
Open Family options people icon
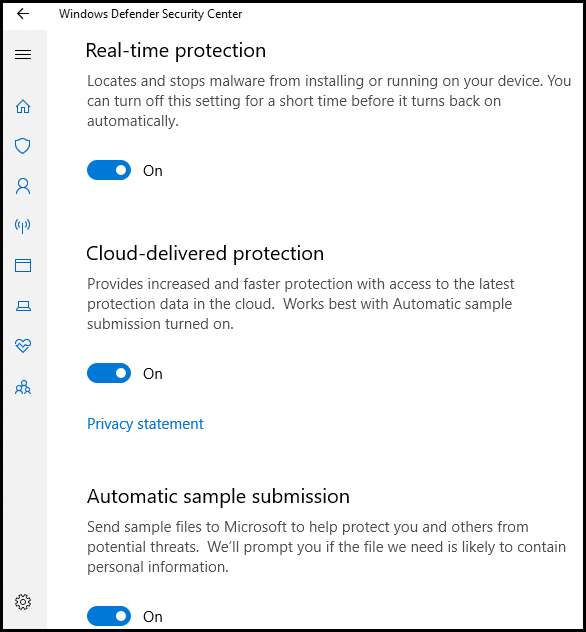[x=23, y=387]
